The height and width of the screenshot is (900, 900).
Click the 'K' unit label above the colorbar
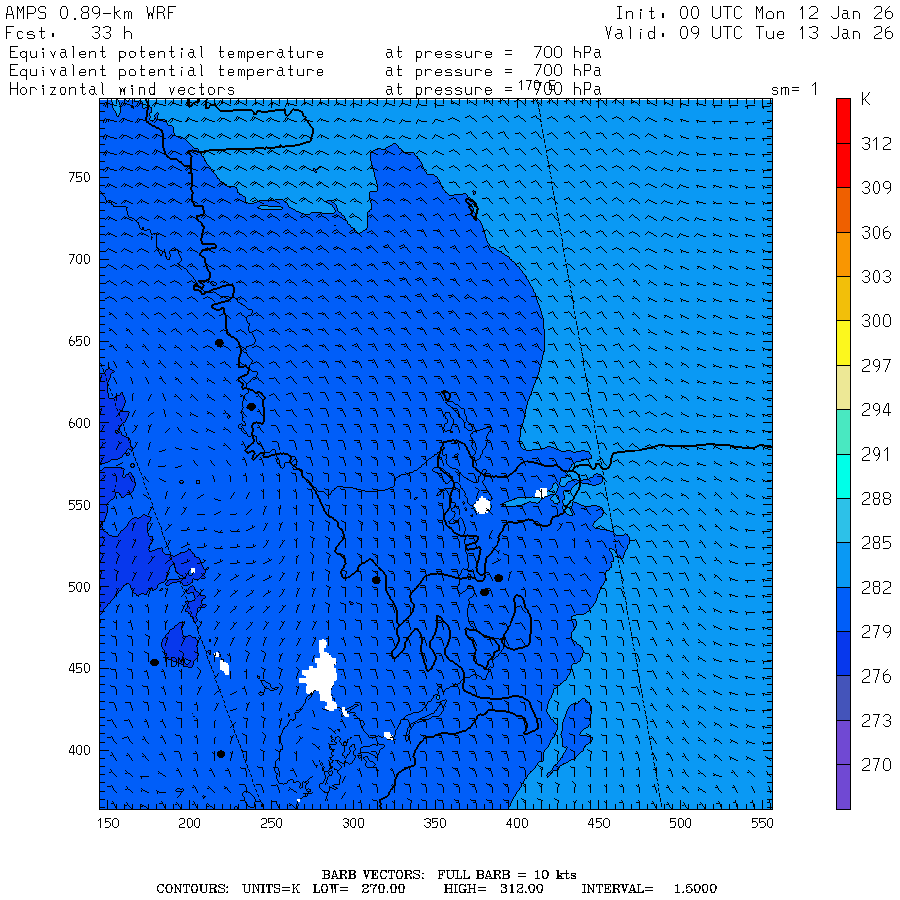(x=866, y=99)
